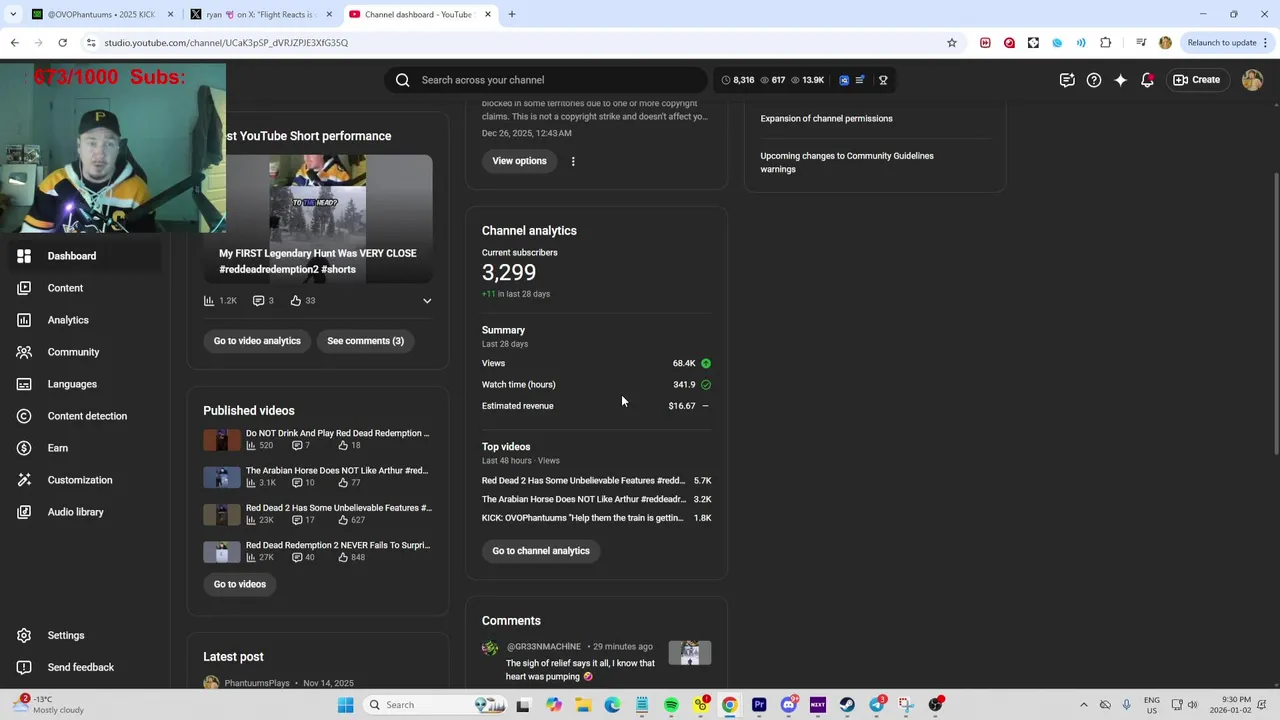
Task: Click the comment's video thumbnail
Action: (x=690, y=654)
